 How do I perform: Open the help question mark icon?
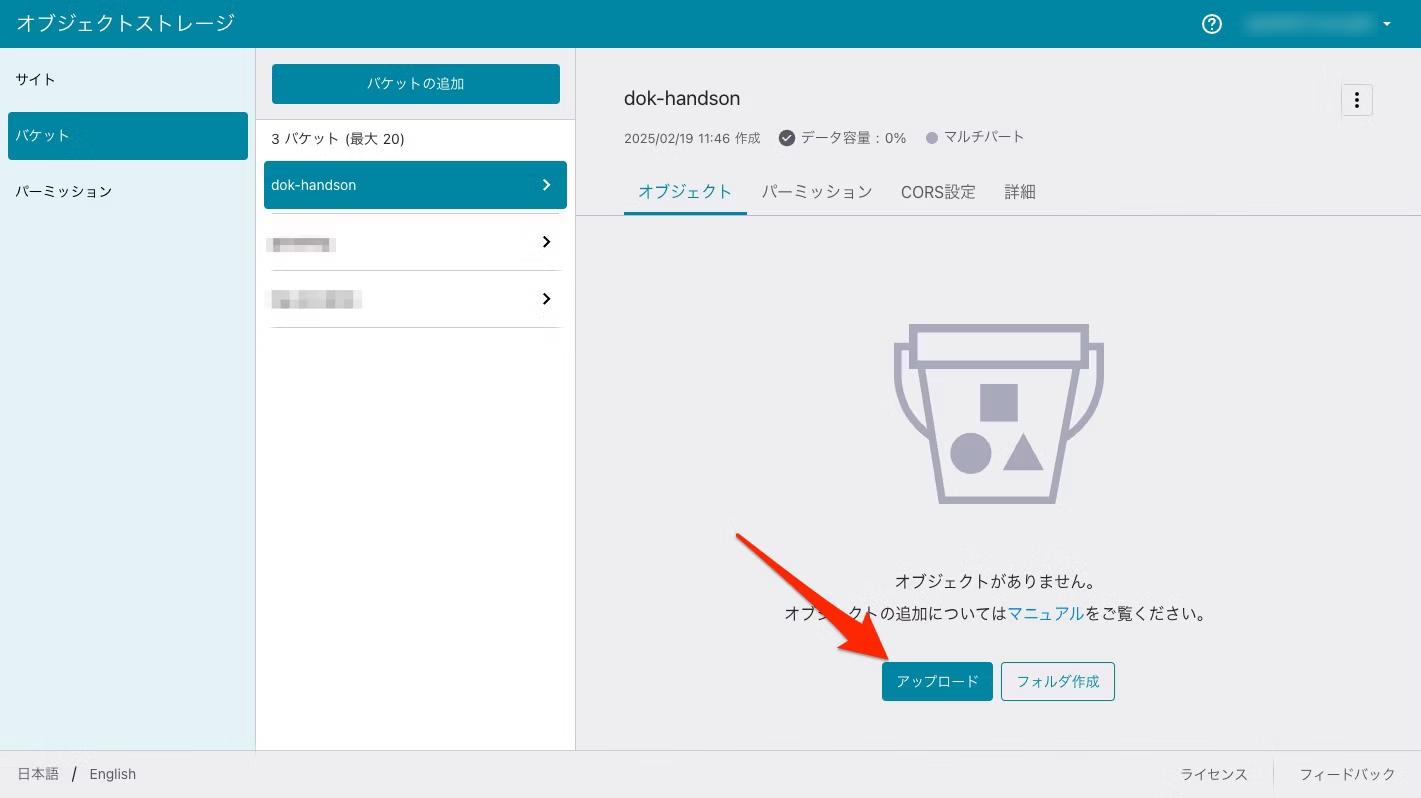click(1211, 24)
